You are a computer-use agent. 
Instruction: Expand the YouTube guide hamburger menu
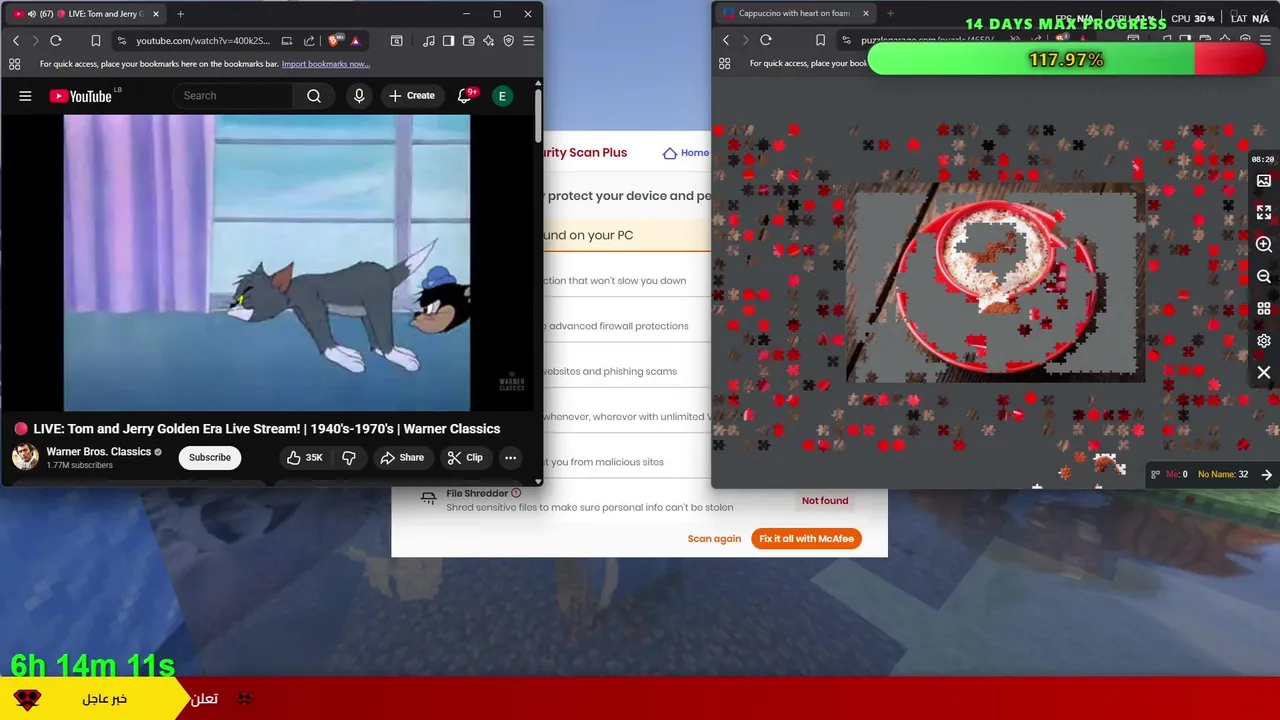(x=25, y=96)
